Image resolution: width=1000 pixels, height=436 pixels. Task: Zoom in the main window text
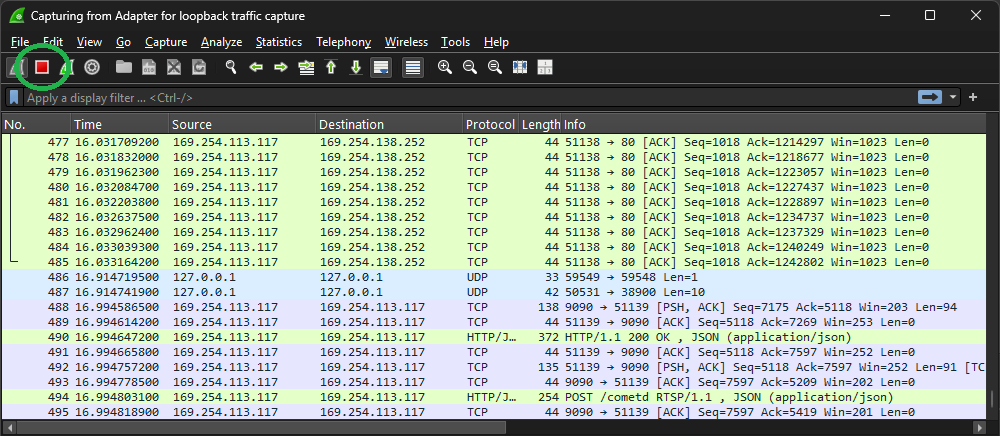click(445, 67)
